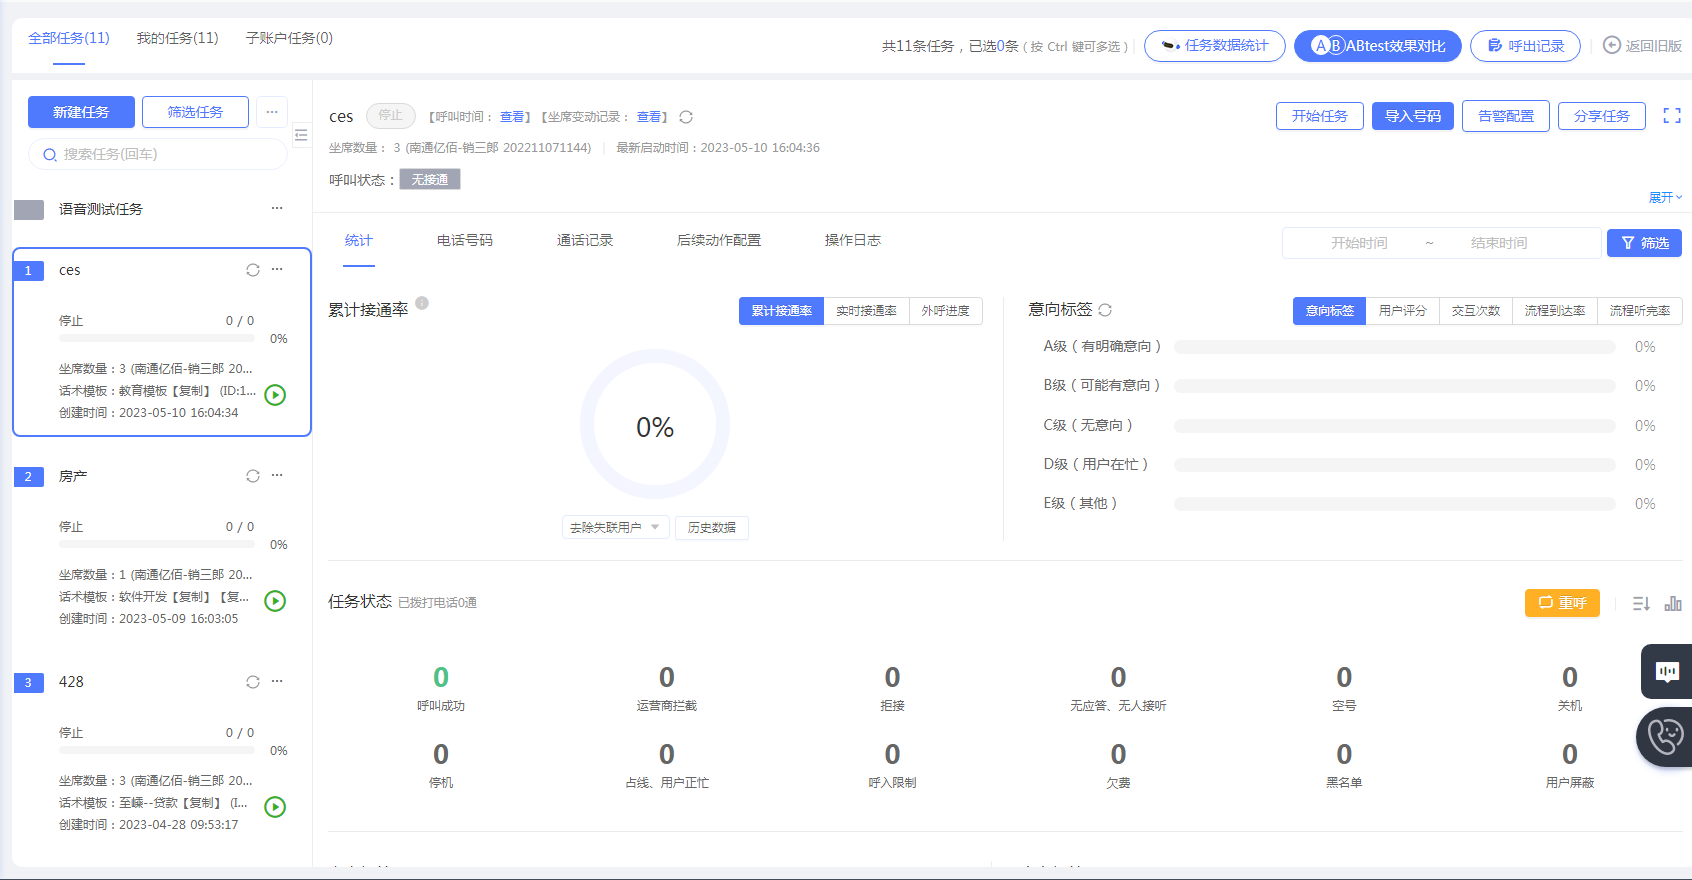Click the 导入号码 button
Viewport: 1692px width, 880px height.
[1413, 116]
